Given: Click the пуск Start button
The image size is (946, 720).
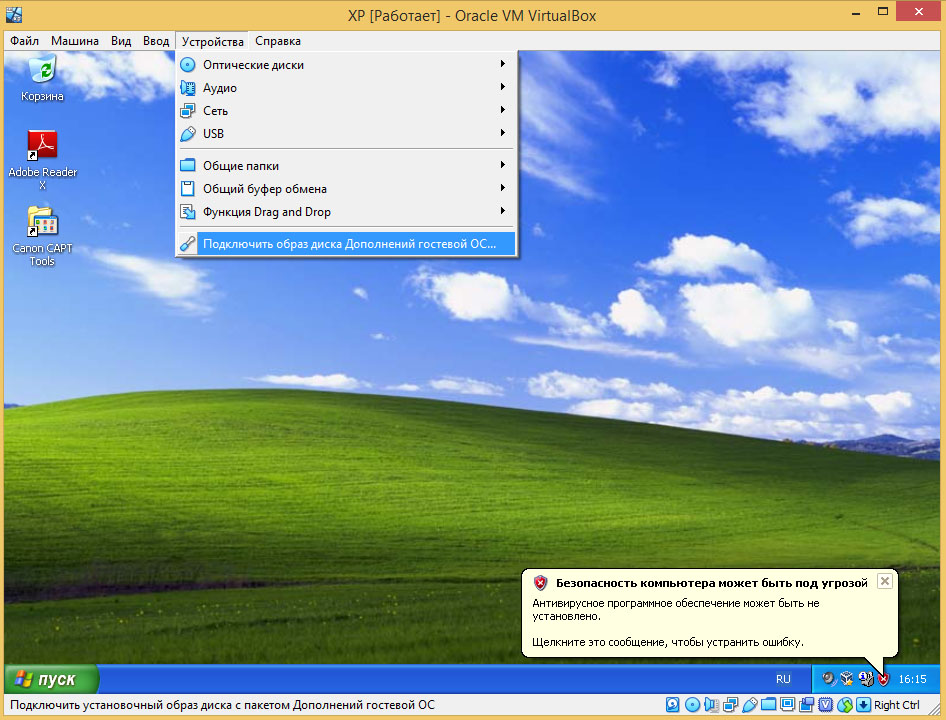Looking at the screenshot, I should [52, 679].
